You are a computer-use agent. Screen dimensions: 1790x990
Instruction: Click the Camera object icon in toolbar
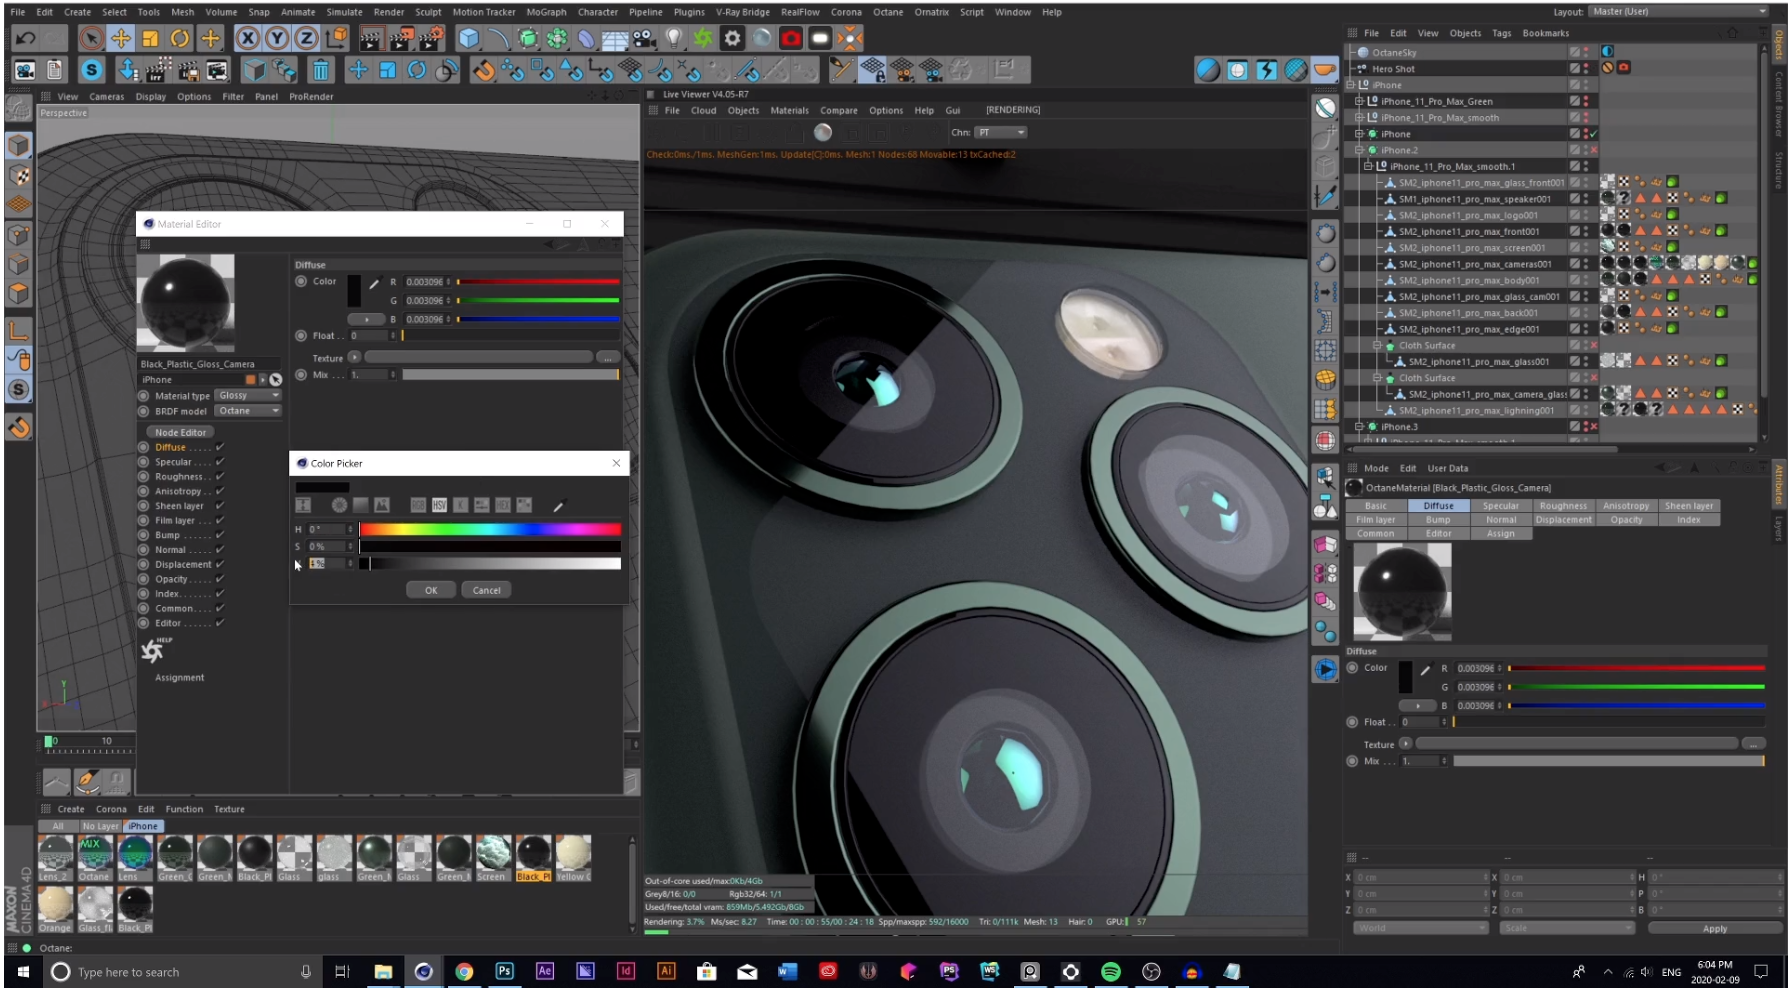pyautogui.click(x=644, y=38)
